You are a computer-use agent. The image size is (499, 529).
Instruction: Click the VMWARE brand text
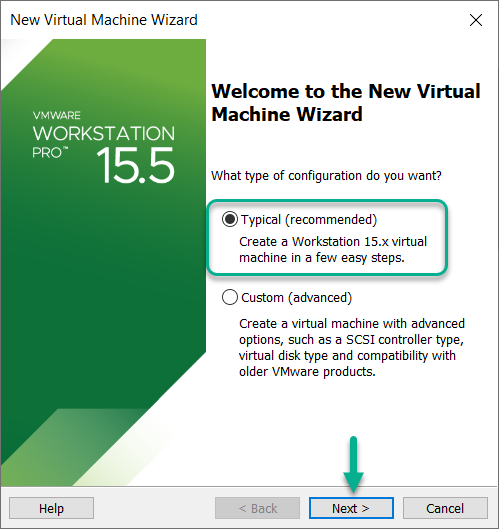tap(57, 115)
